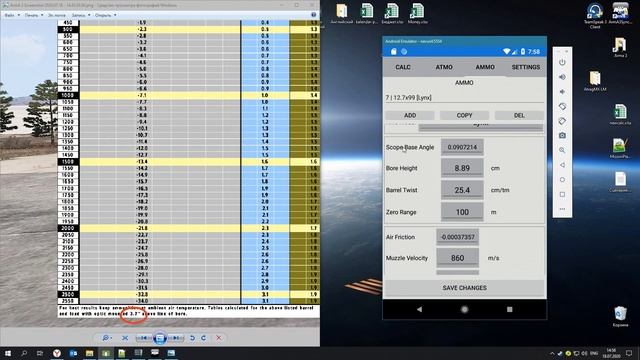Click the ADD ammo button
Image resolution: width=640 pixels, height=360 pixels.
pos(410,116)
